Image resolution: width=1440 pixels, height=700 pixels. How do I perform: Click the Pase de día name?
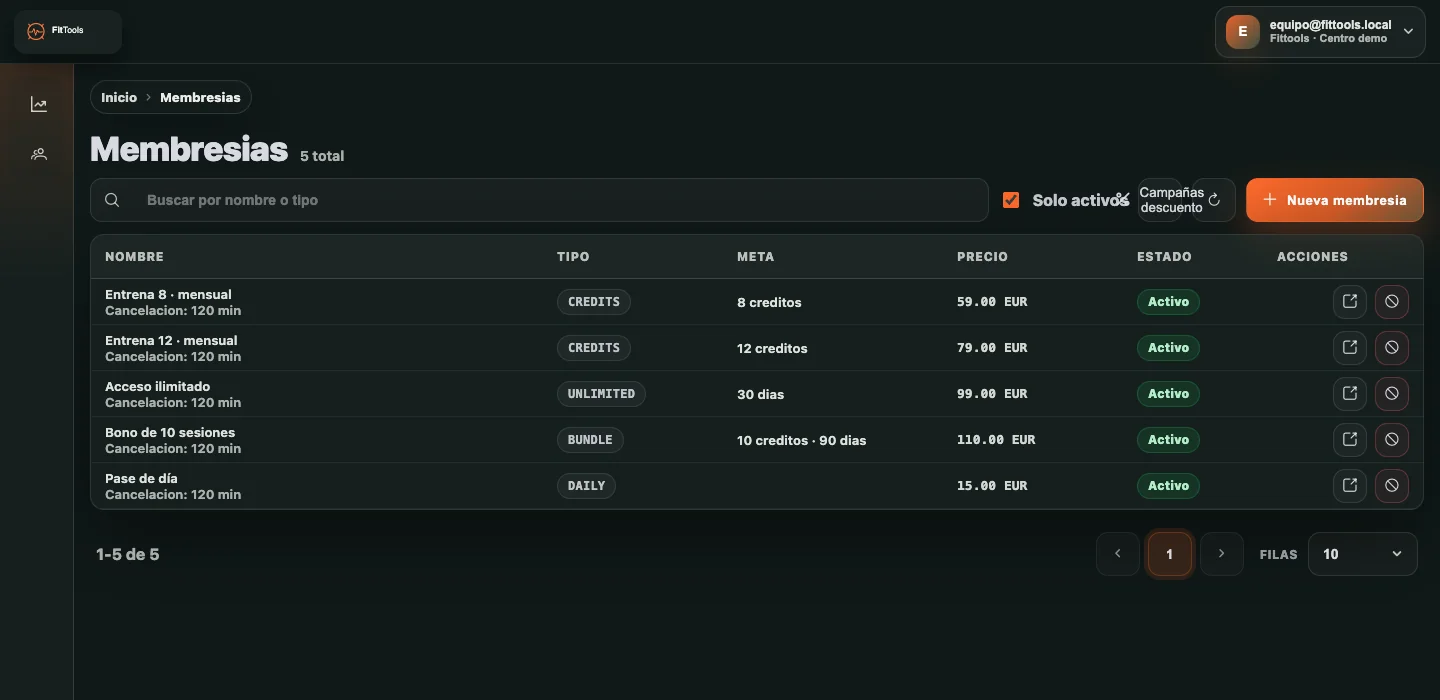coord(141,479)
